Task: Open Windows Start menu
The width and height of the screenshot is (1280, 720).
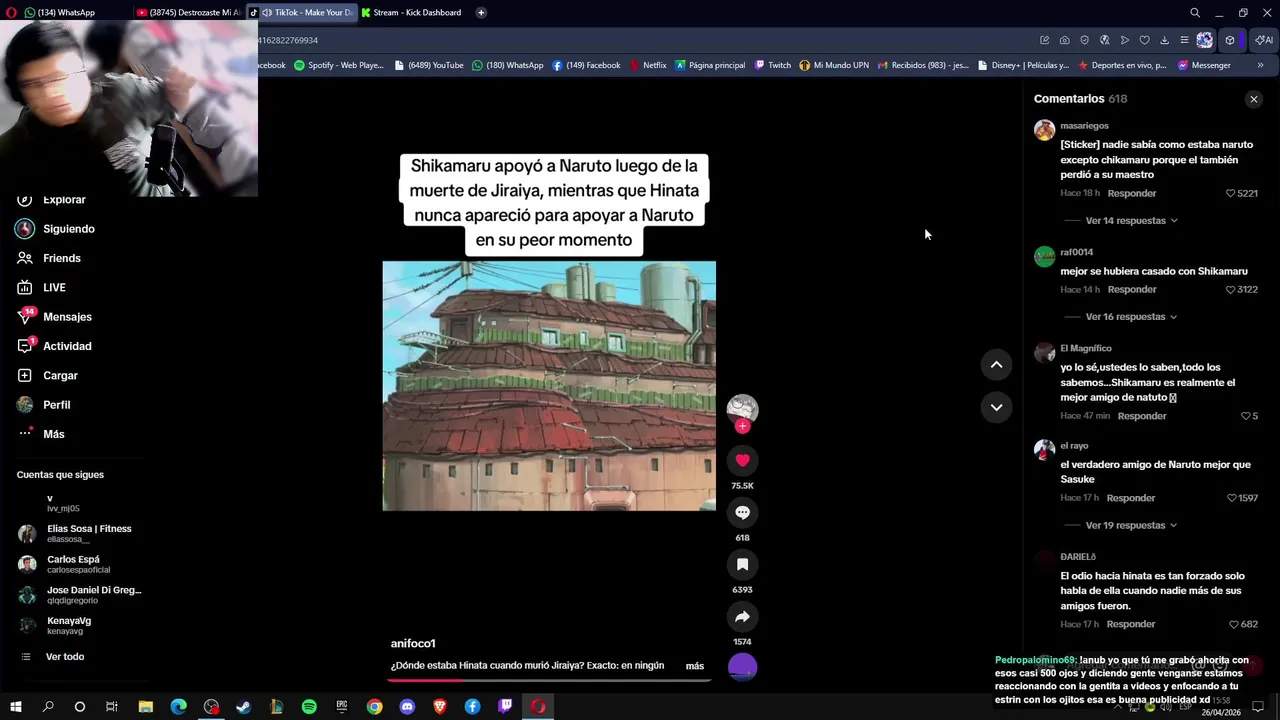Action: pyautogui.click(x=15, y=707)
